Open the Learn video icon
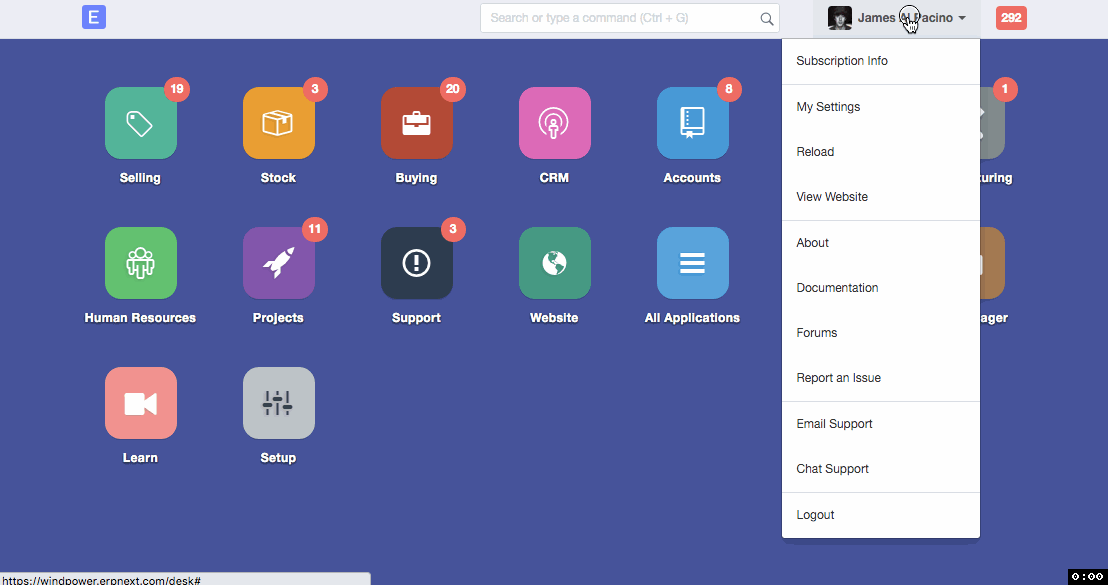Screen dimensions: 1108x585 pyautogui.click(x=141, y=403)
